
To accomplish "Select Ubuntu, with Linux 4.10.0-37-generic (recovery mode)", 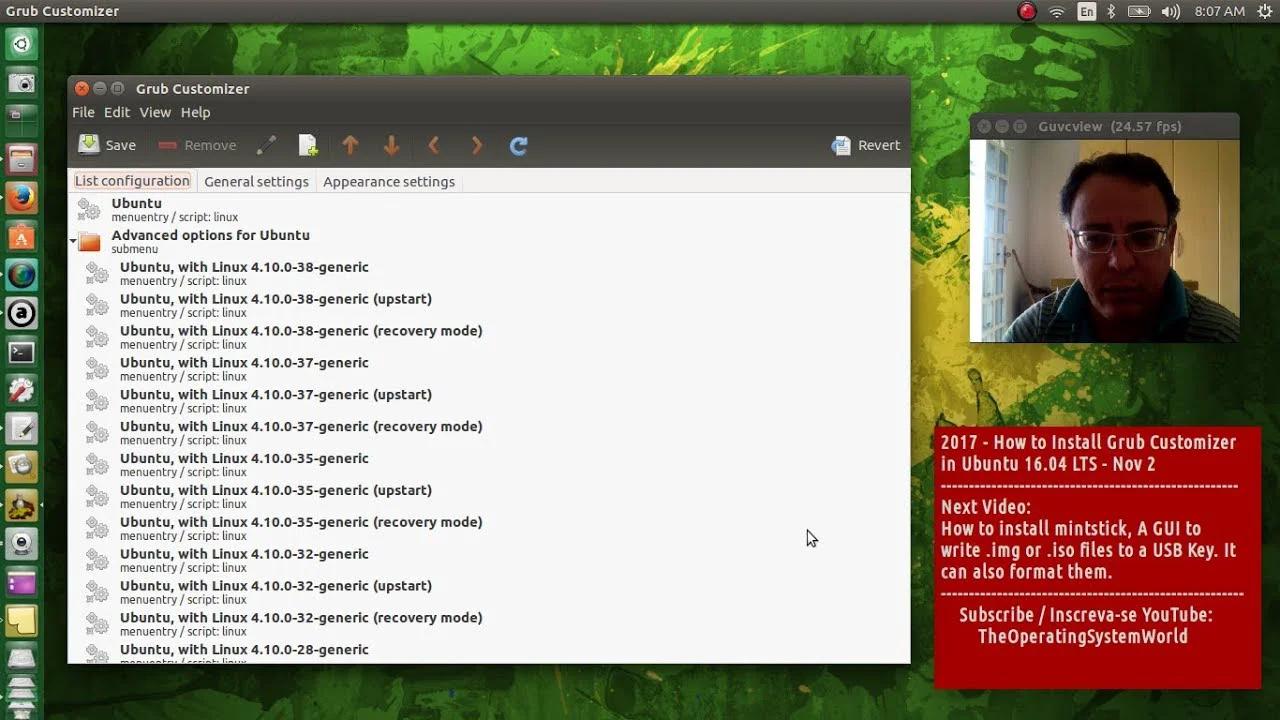I will click(x=300, y=432).
